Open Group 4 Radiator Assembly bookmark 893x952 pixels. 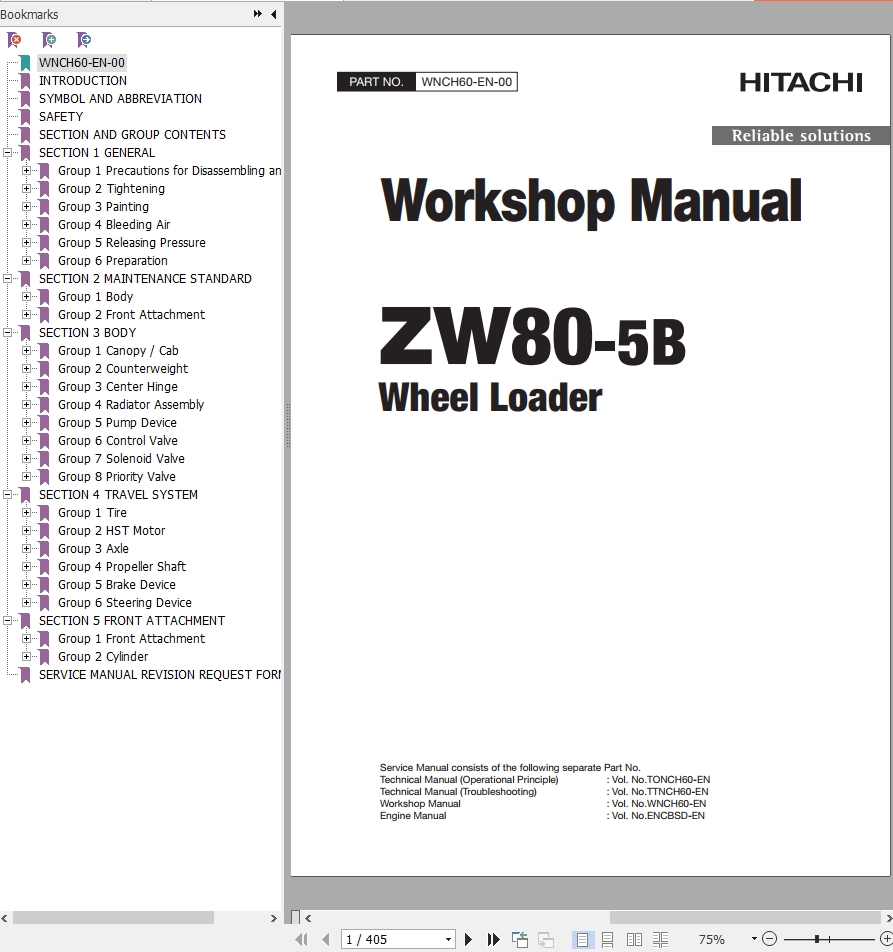(x=131, y=405)
